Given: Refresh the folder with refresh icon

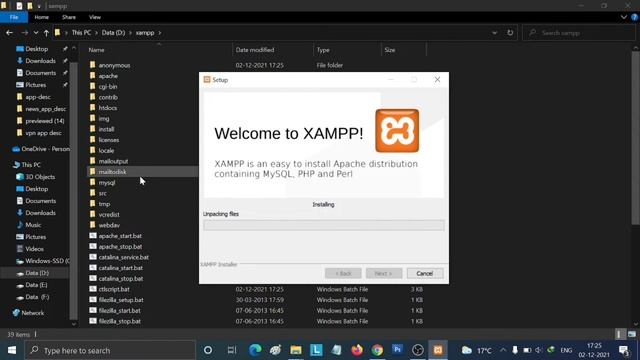Looking at the screenshot, I should pyautogui.click(x=510, y=33).
